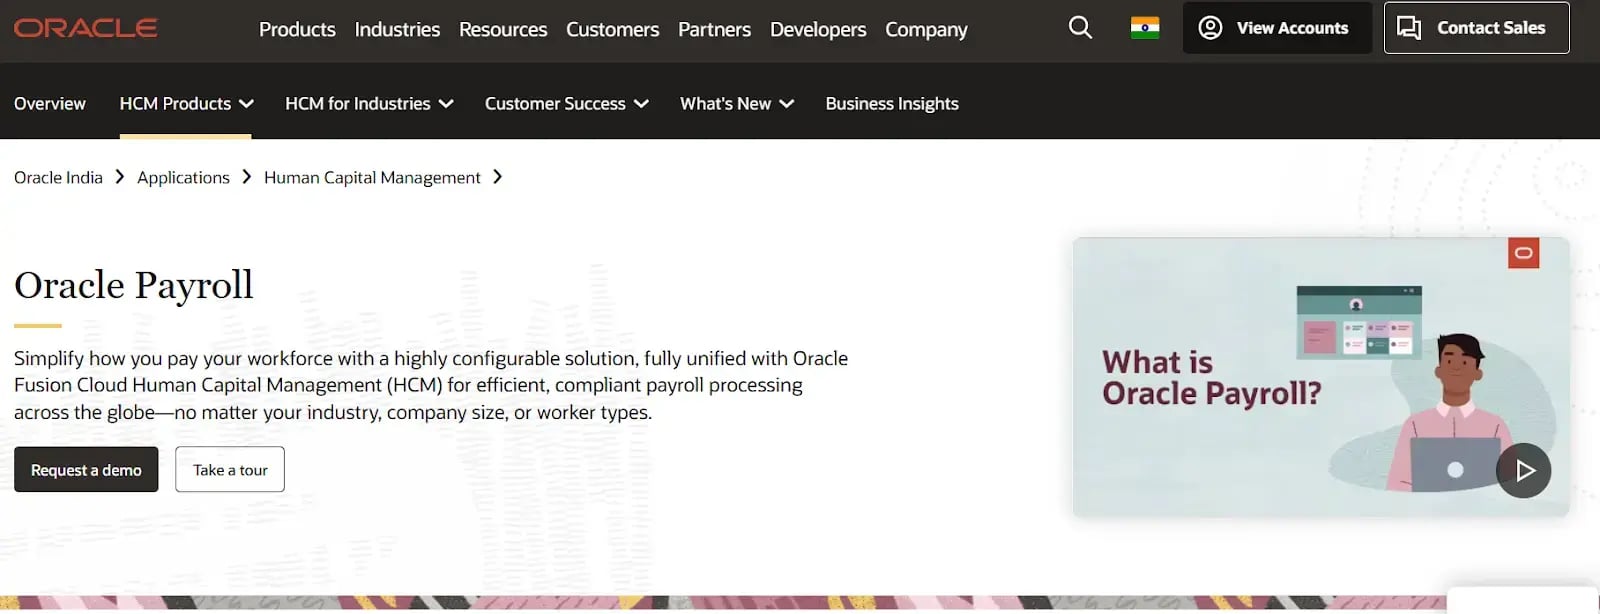1600x614 pixels.
Task: Open the Applications breadcrumb link
Action: click(x=183, y=176)
